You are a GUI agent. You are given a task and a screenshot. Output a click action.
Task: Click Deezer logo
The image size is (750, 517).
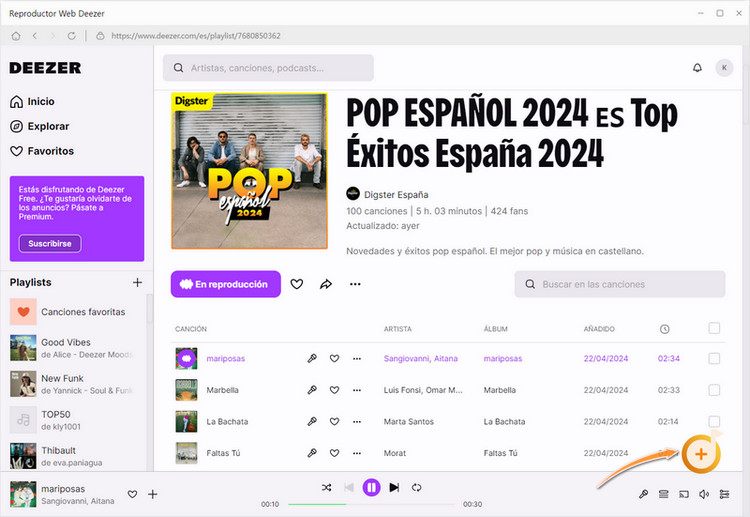point(45,68)
